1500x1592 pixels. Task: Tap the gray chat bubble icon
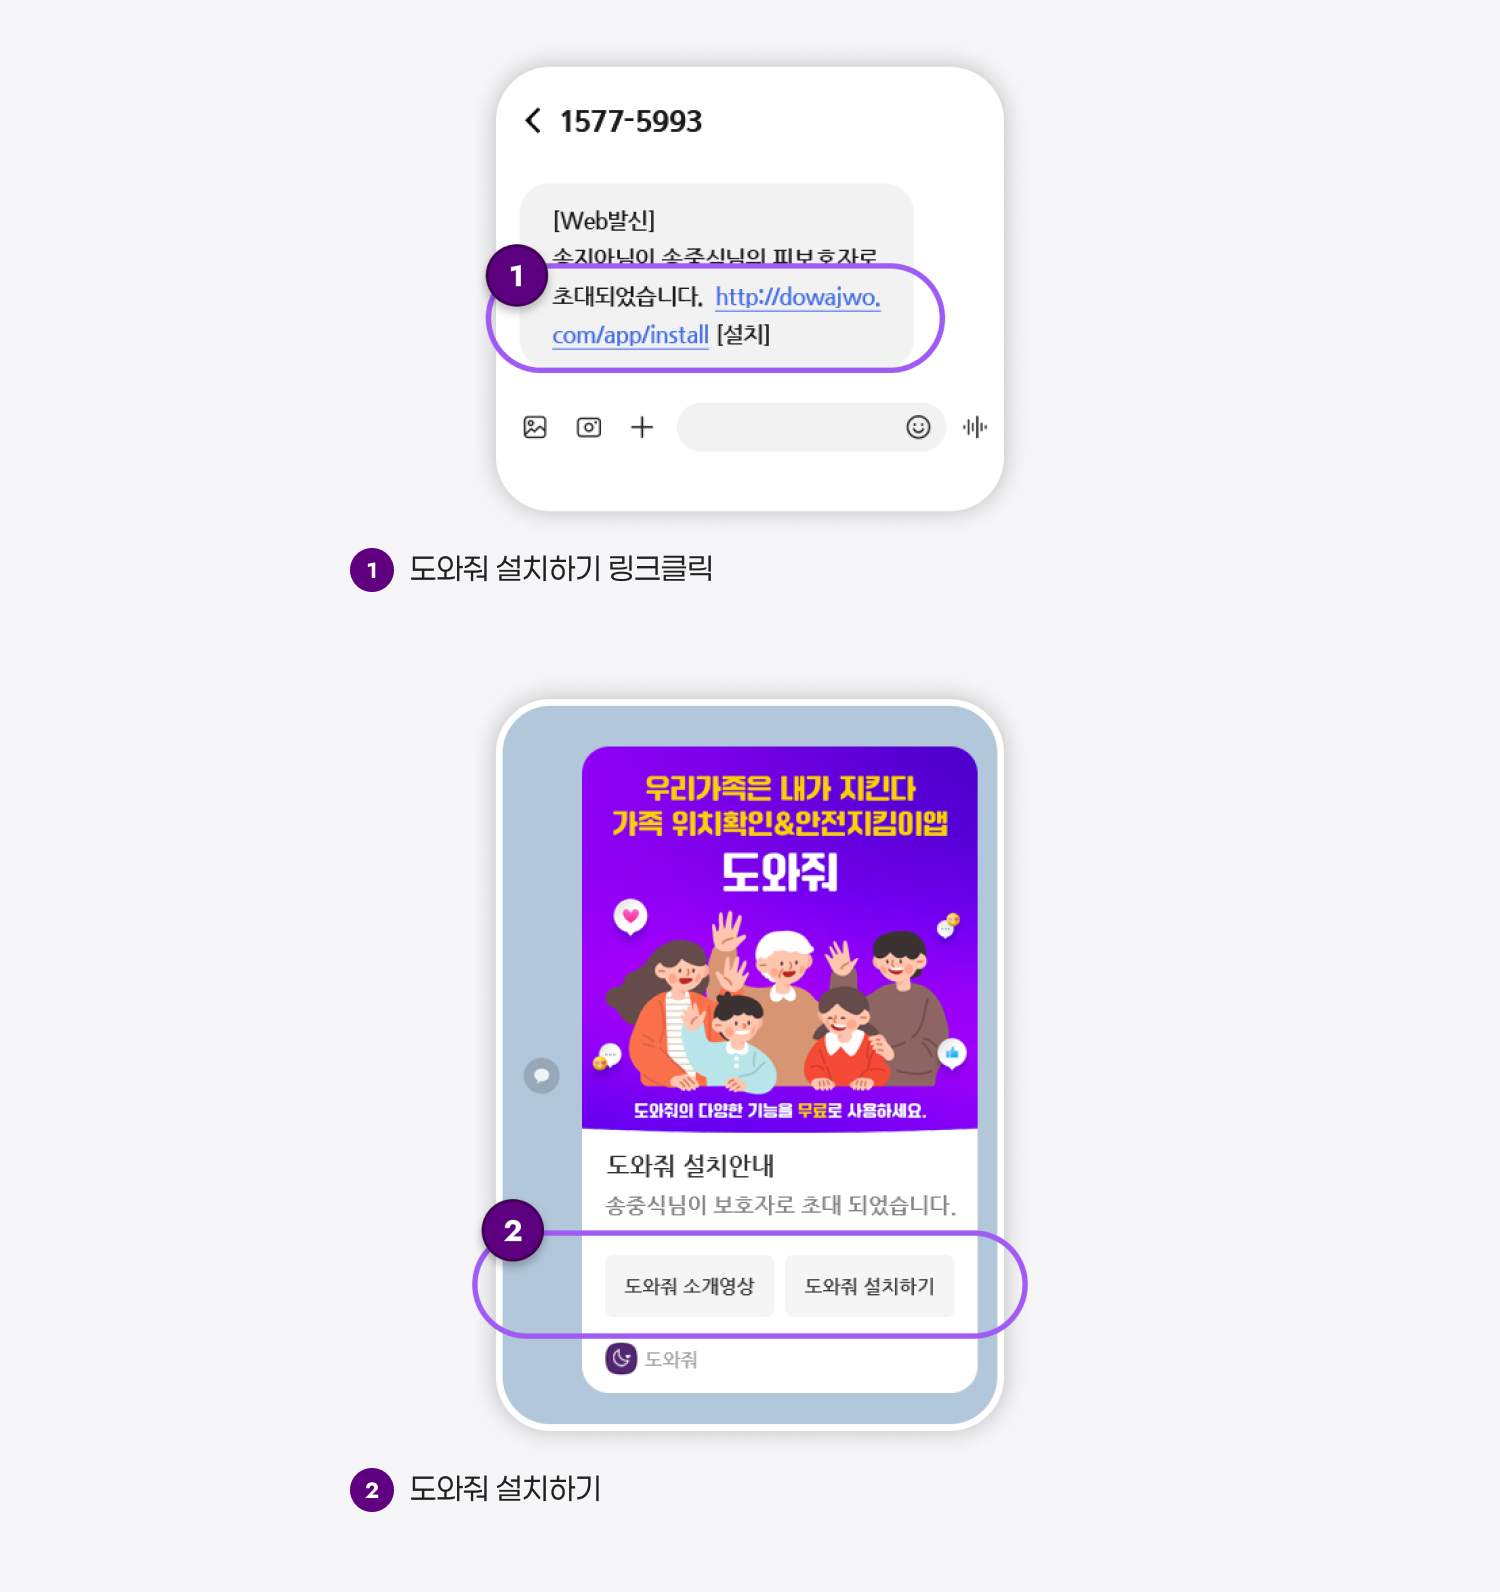[542, 1076]
